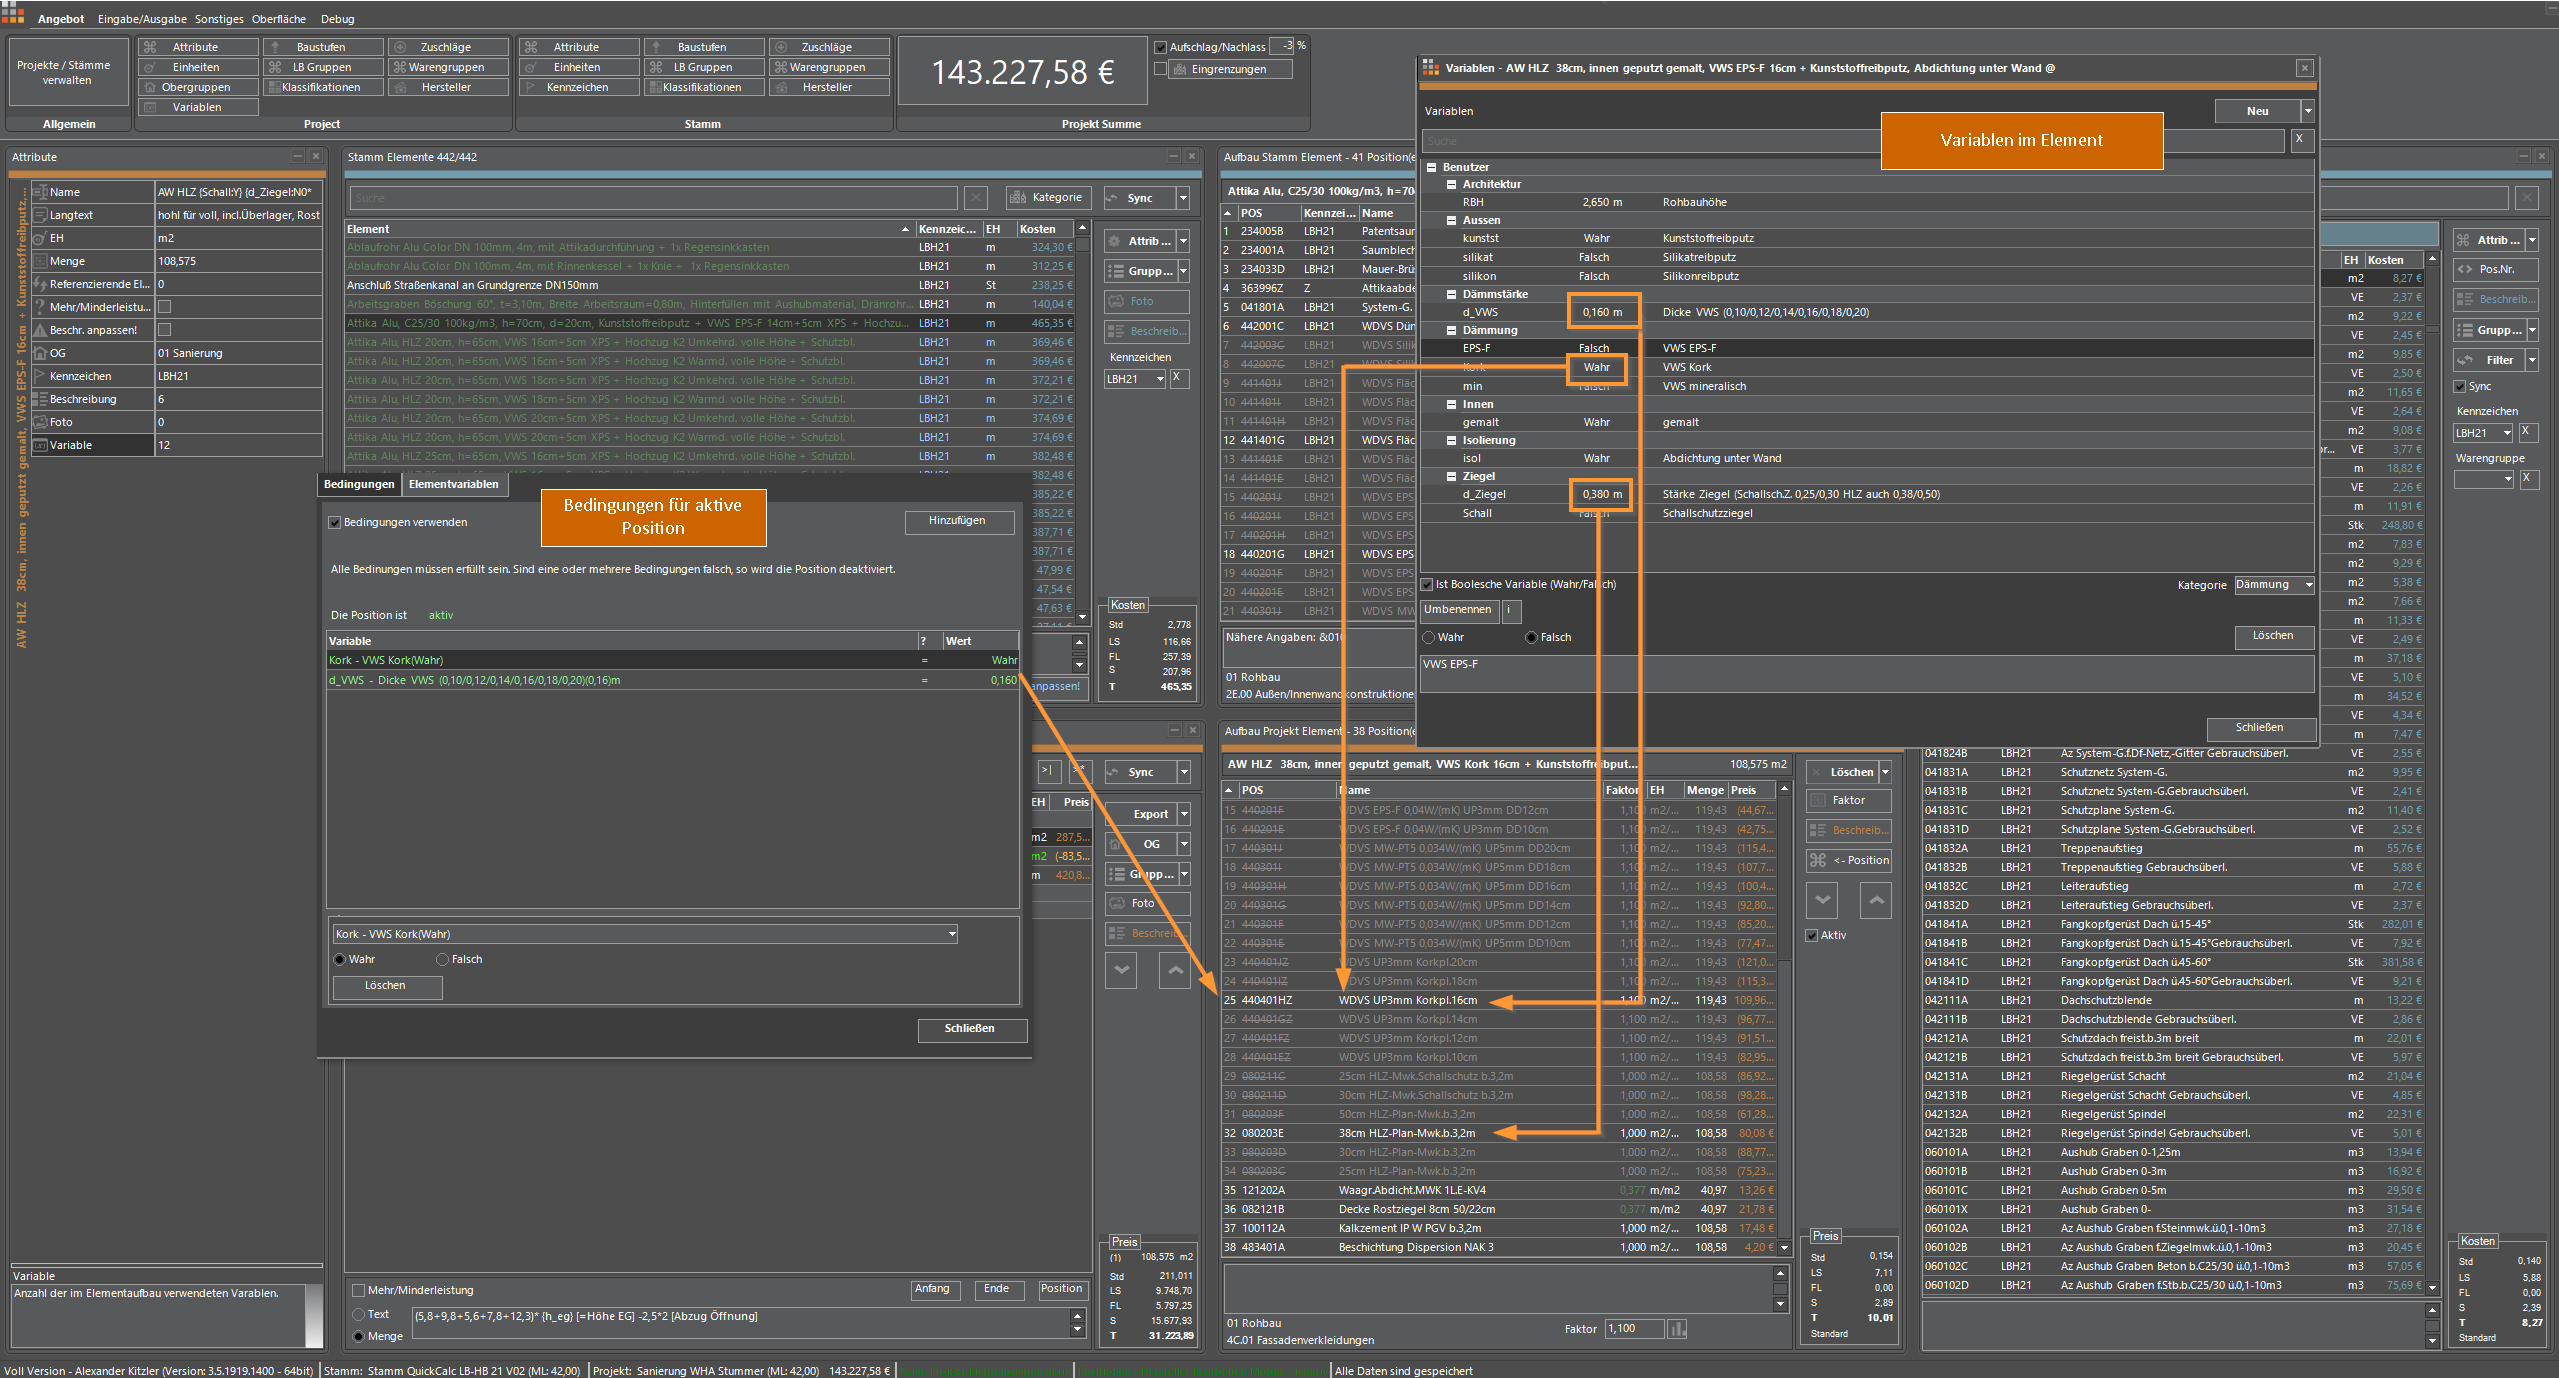Toggle the Mehr/Minderleistung checkbox at bottom

[x=358, y=1291]
